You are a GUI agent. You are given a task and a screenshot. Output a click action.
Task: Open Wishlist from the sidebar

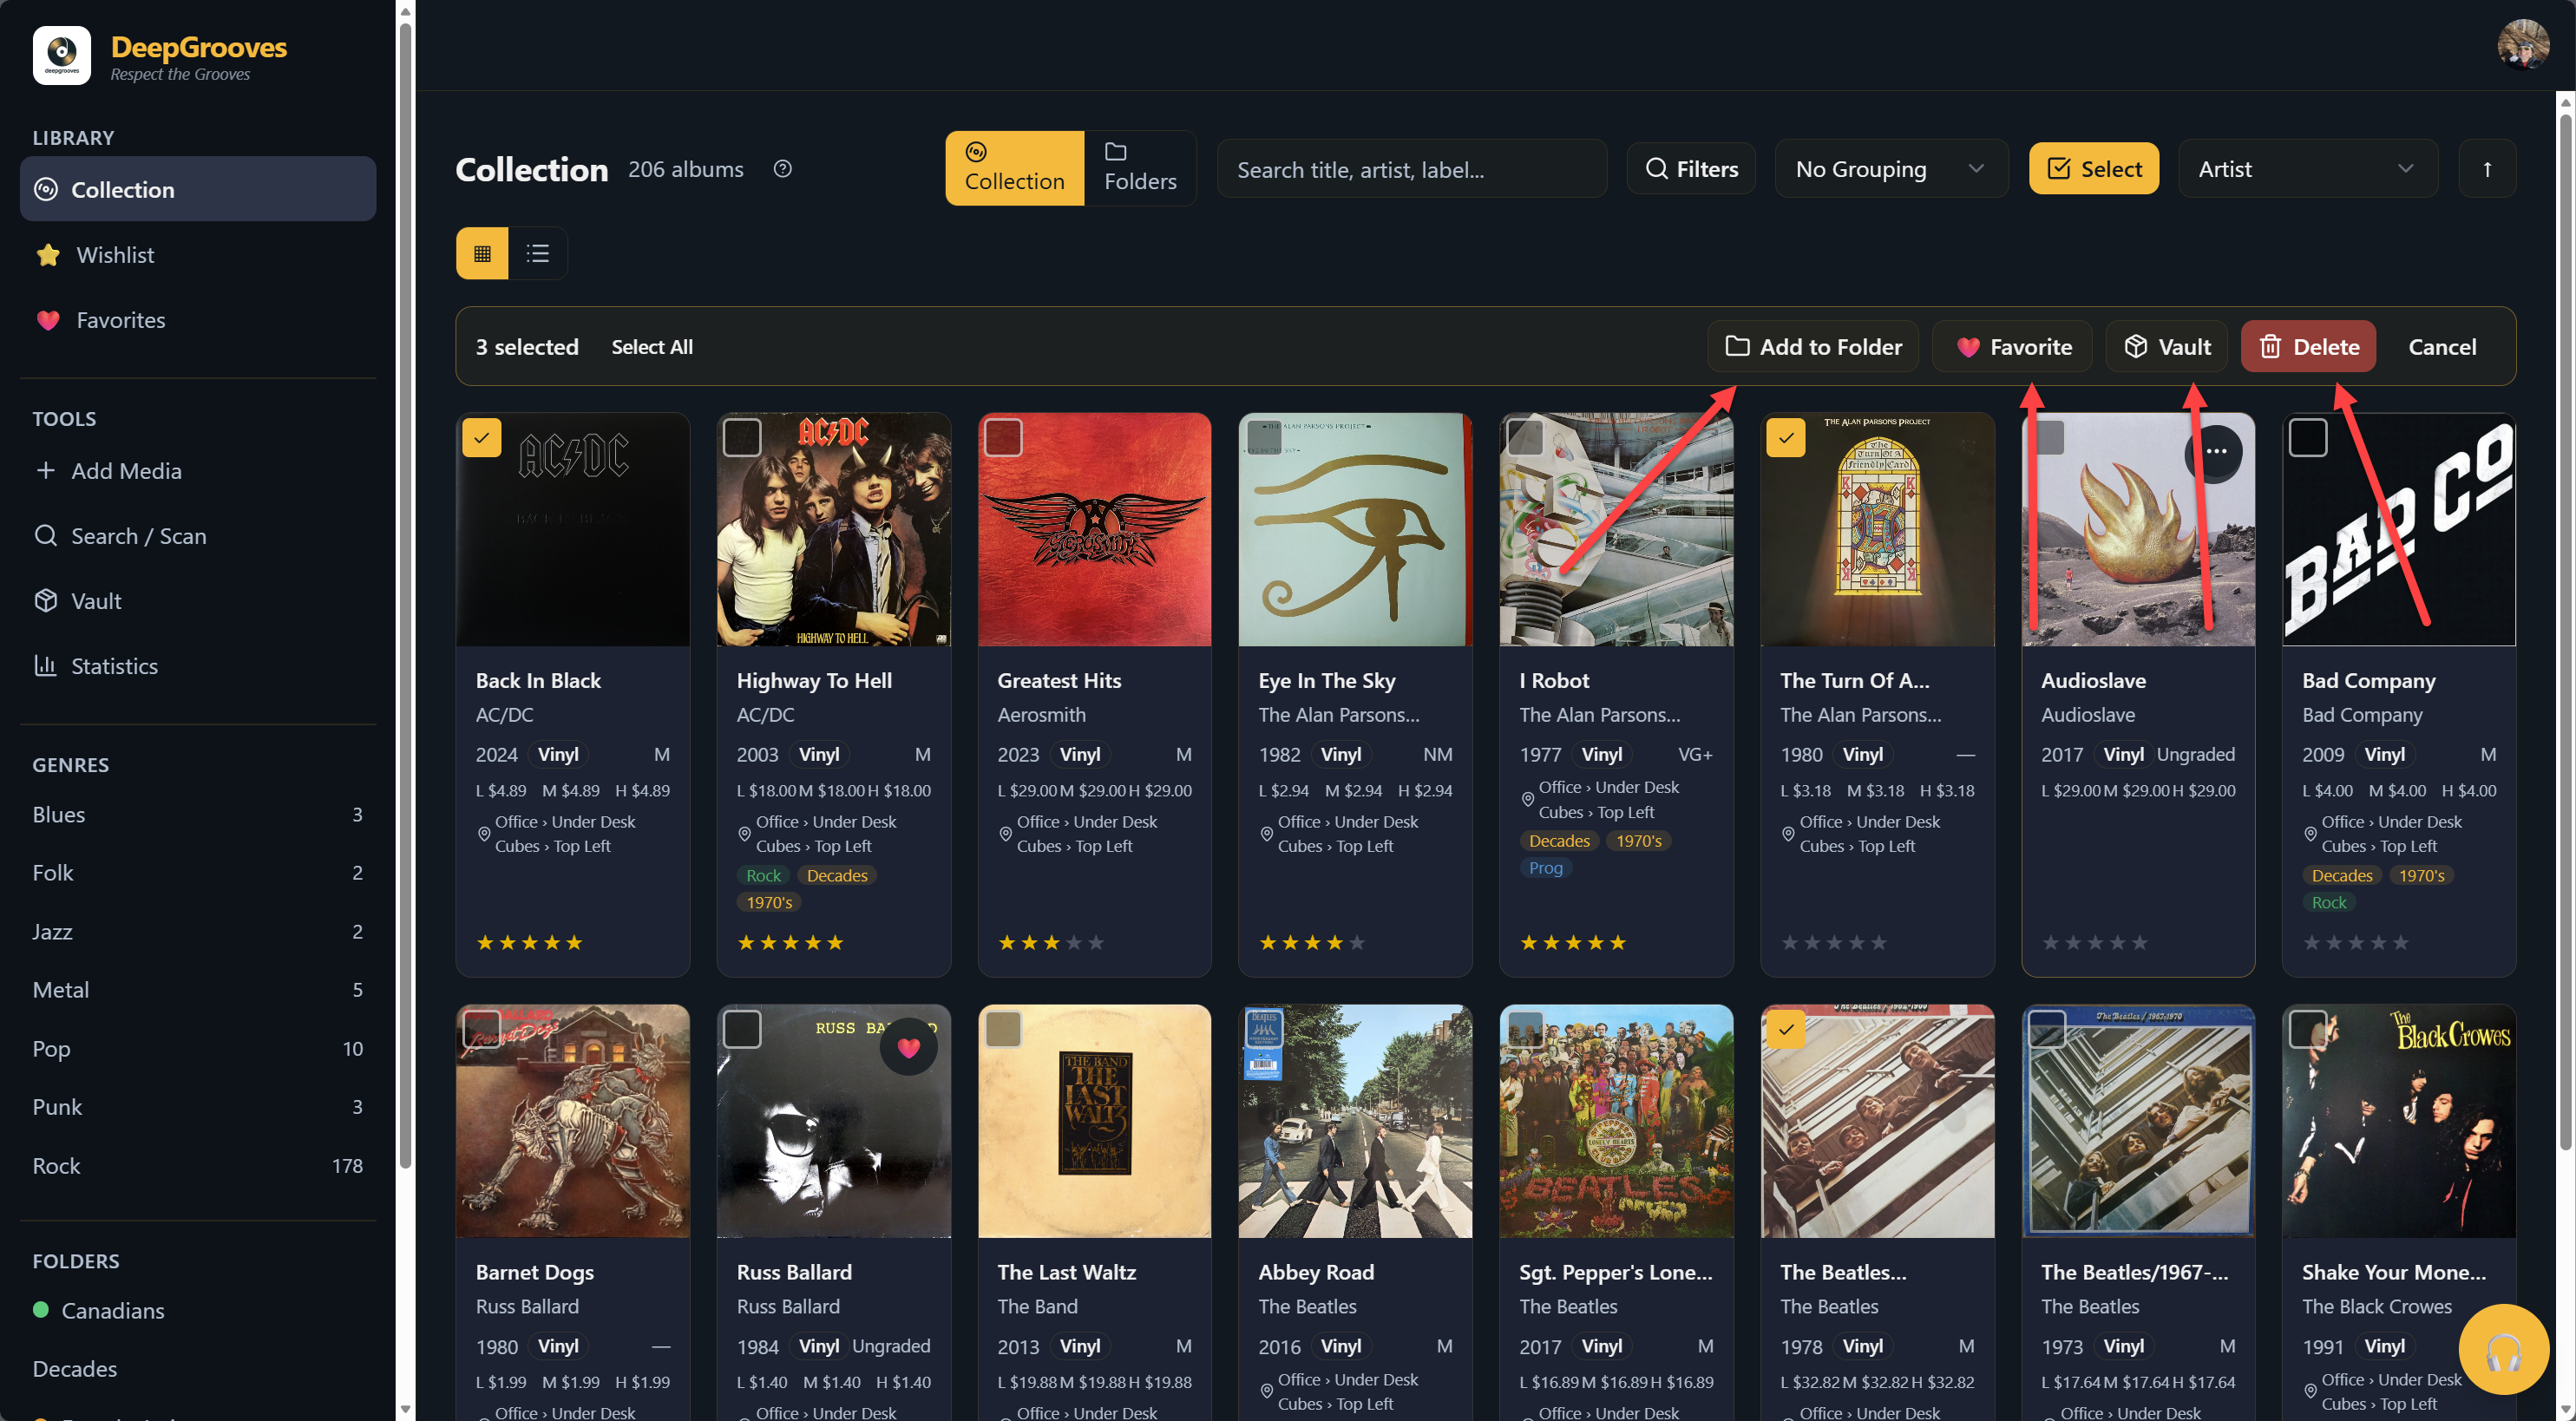click(x=197, y=255)
